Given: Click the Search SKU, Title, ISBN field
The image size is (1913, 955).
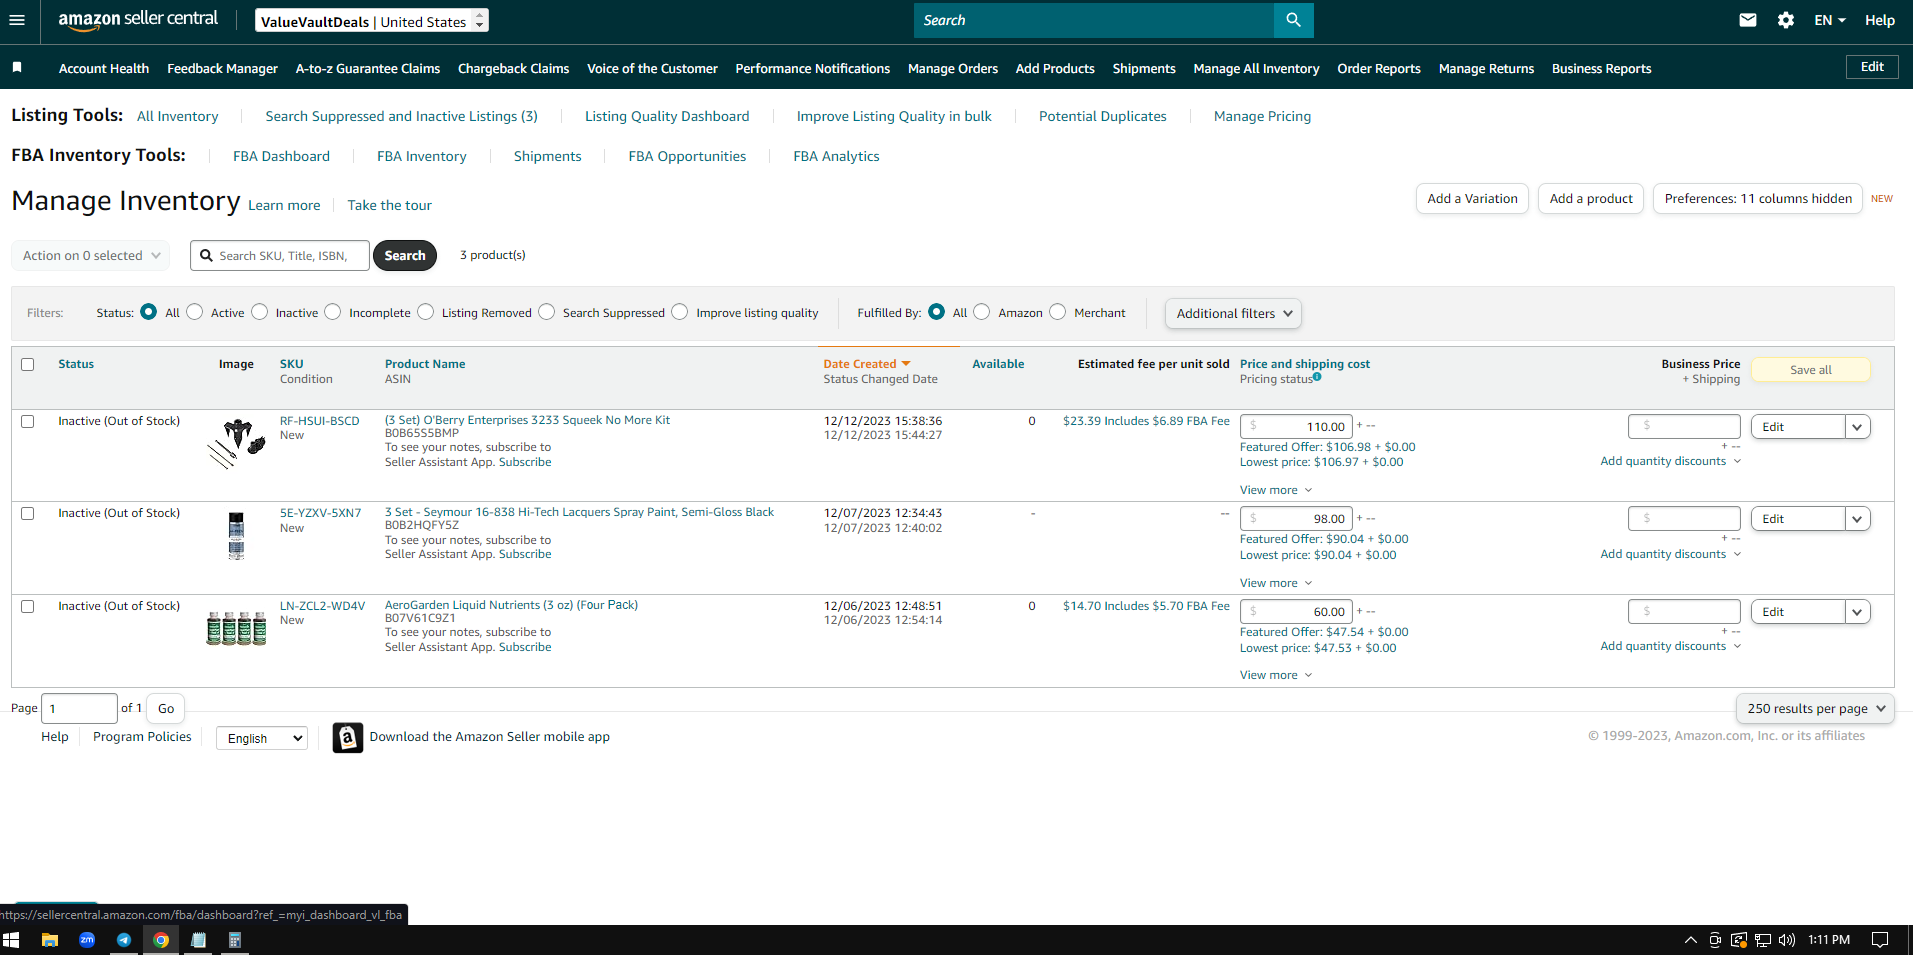Looking at the screenshot, I should click(x=280, y=256).
